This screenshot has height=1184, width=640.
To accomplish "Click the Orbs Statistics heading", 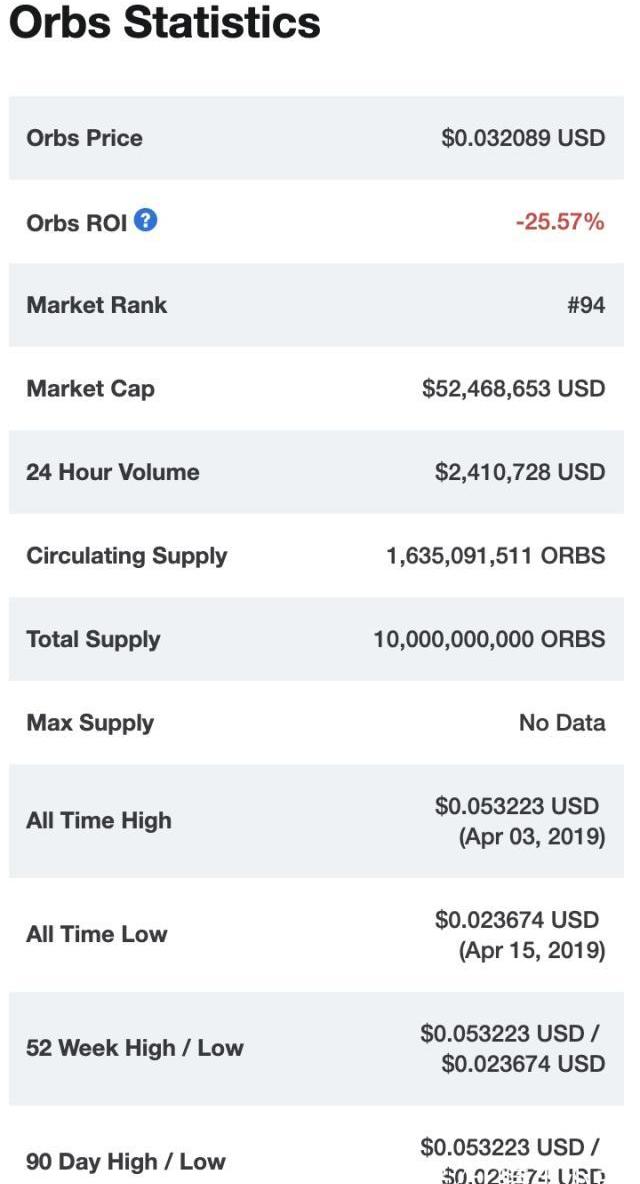I will pos(165,23).
